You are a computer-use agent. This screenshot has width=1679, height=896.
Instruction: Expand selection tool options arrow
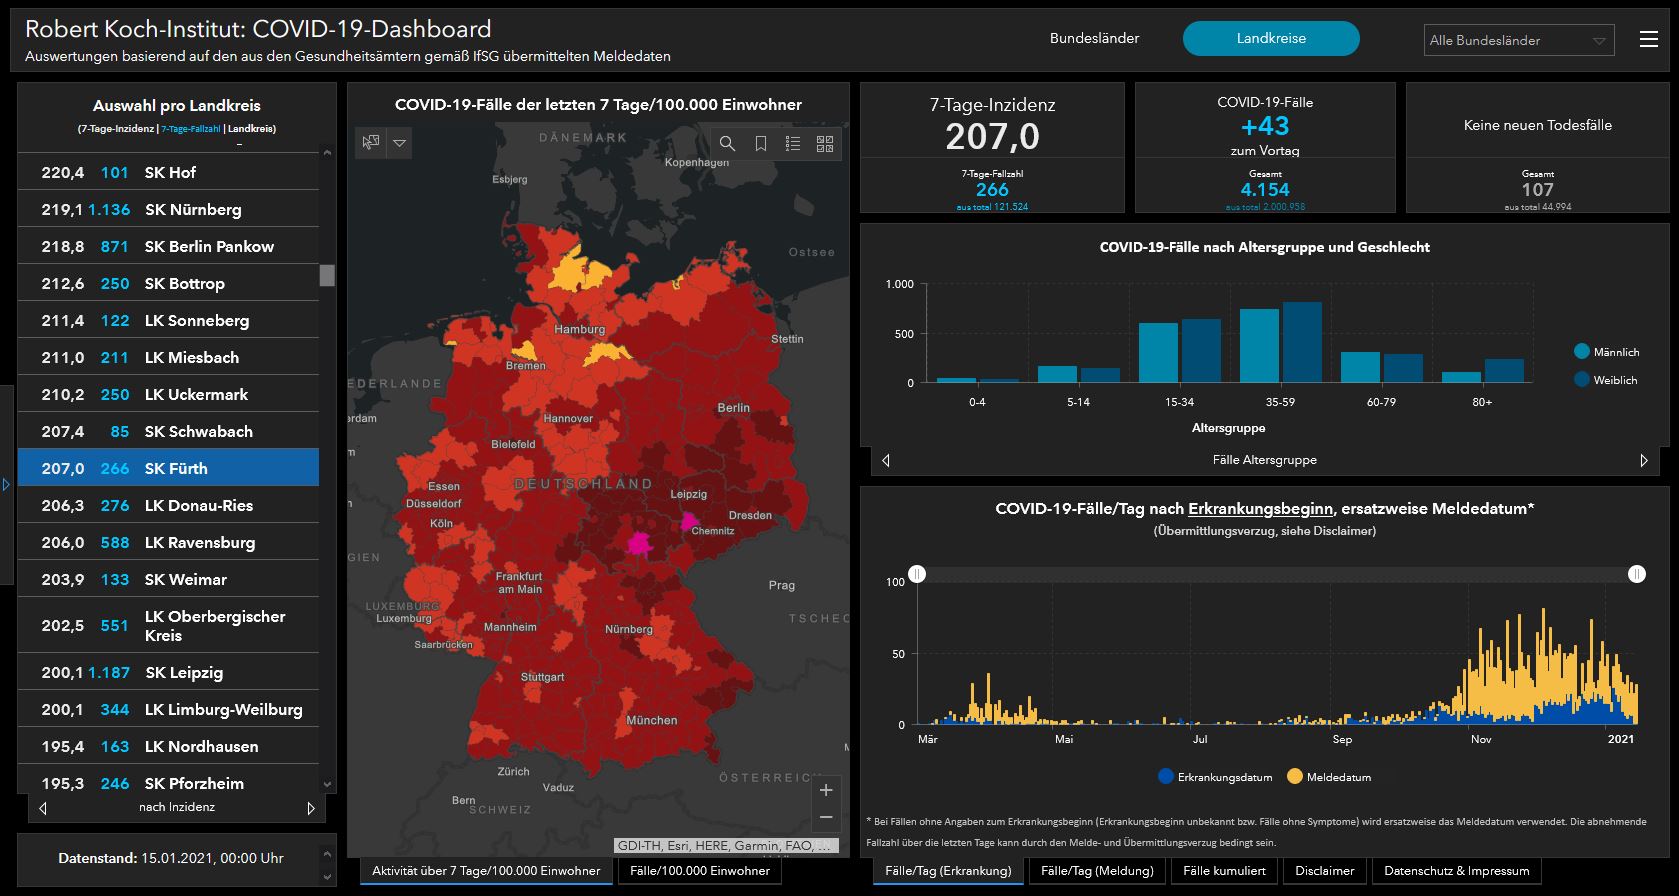(x=400, y=143)
